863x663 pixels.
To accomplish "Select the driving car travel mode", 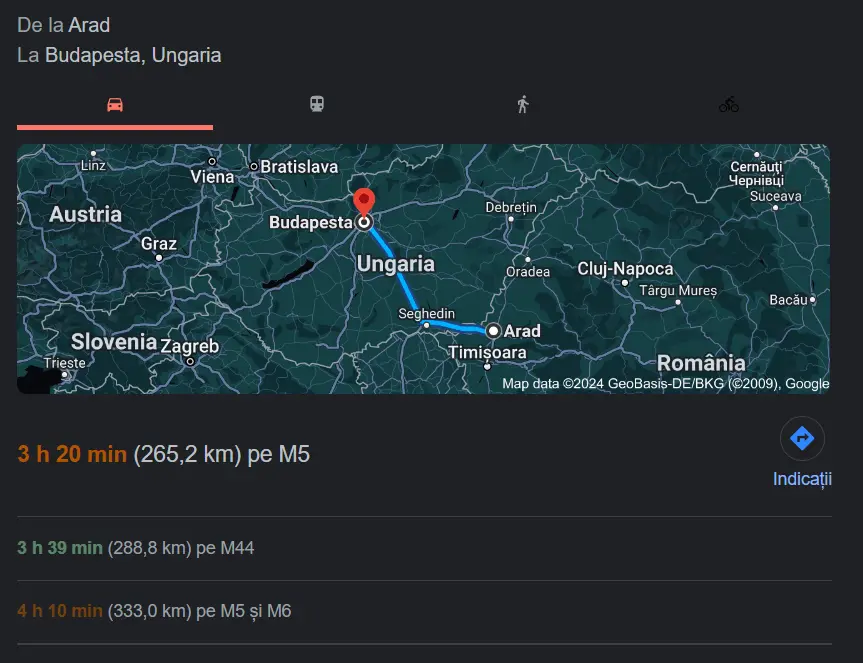I will [114, 105].
